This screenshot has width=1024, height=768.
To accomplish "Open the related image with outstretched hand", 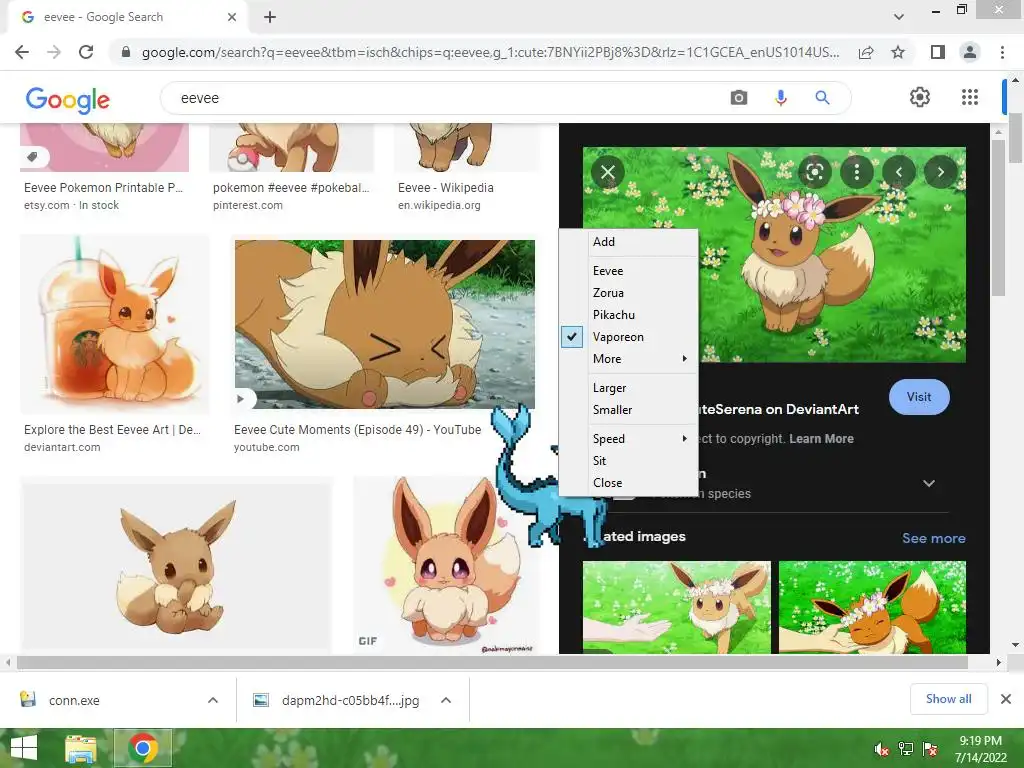I will 677,607.
